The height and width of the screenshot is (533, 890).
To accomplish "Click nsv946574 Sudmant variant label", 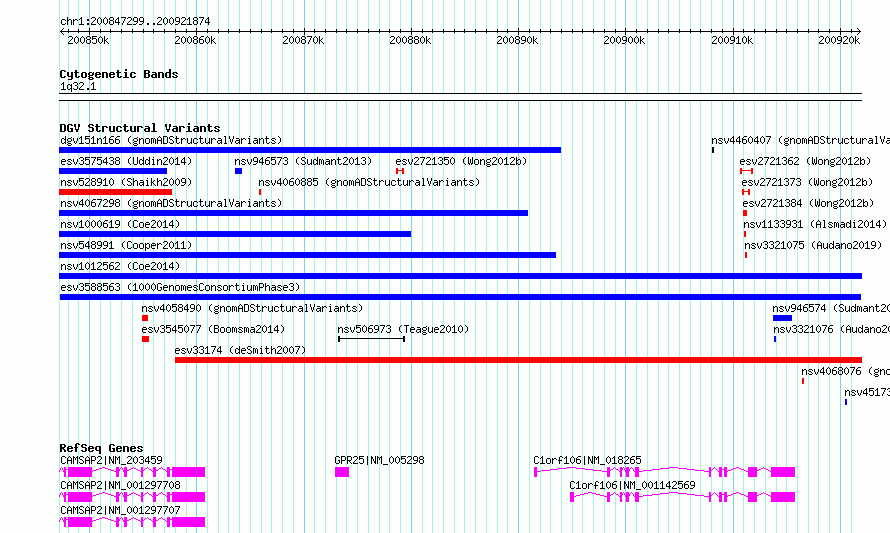I will tap(831, 308).
